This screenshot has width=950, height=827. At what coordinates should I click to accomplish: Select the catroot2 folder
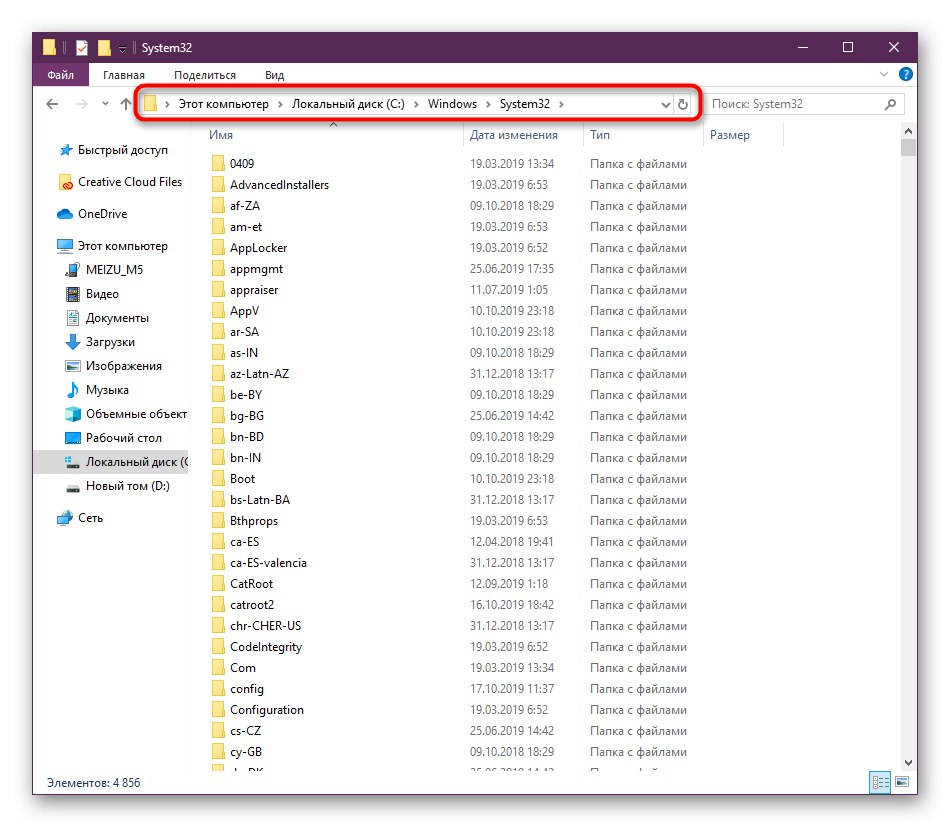[x=252, y=605]
